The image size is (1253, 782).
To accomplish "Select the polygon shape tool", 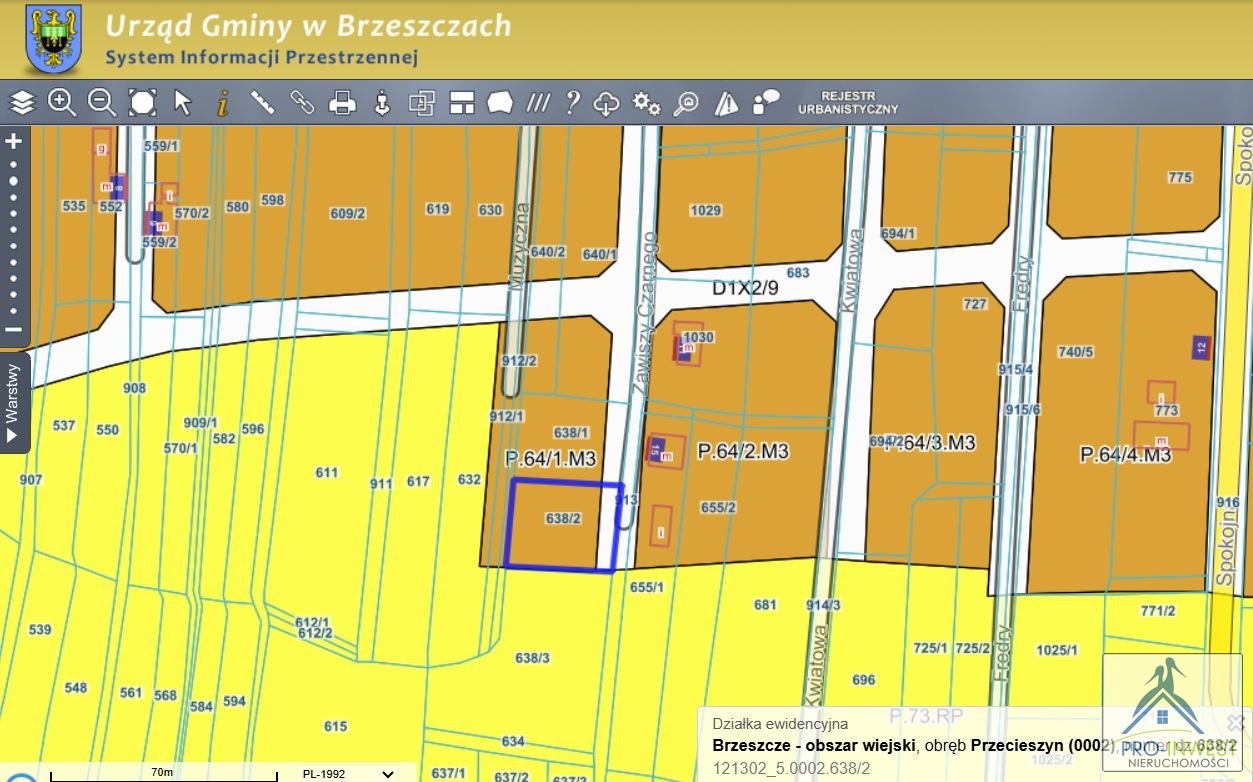I will (x=500, y=102).
